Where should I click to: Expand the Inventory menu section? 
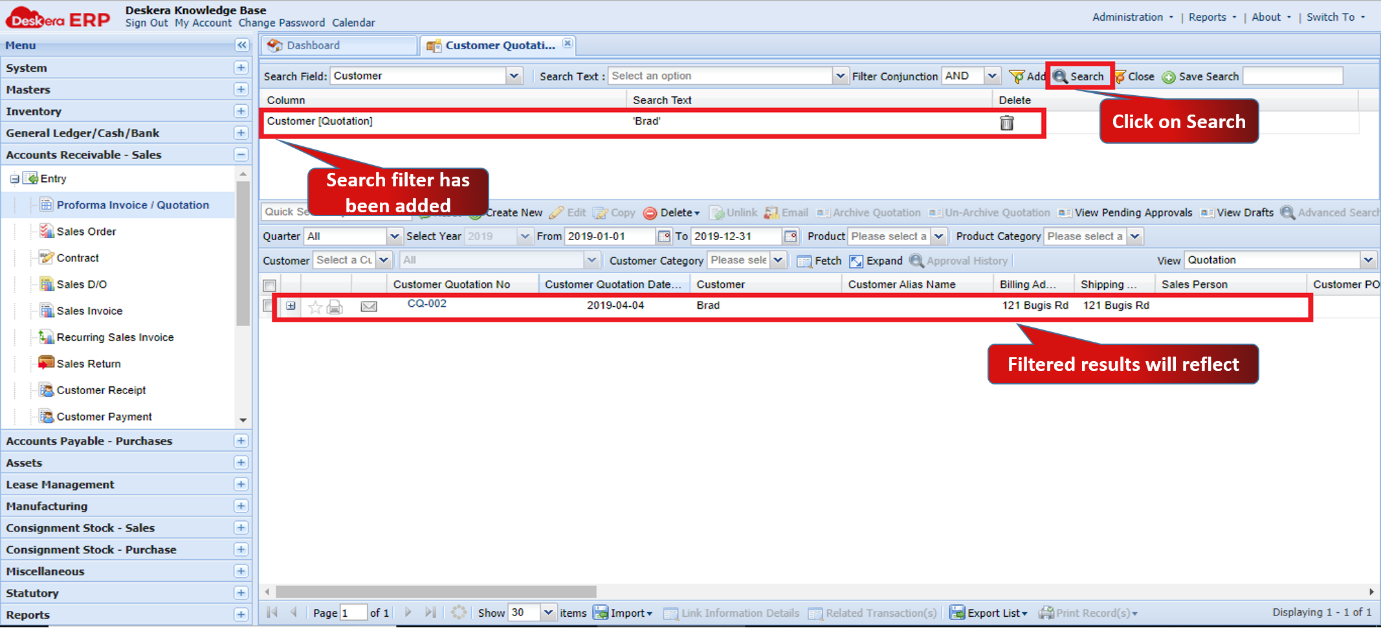click(x=241, y=111)
